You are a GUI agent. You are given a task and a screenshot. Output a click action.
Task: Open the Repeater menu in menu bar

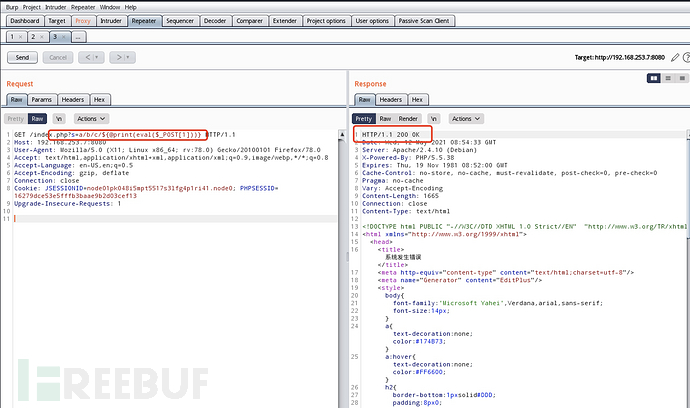(85, 5)
